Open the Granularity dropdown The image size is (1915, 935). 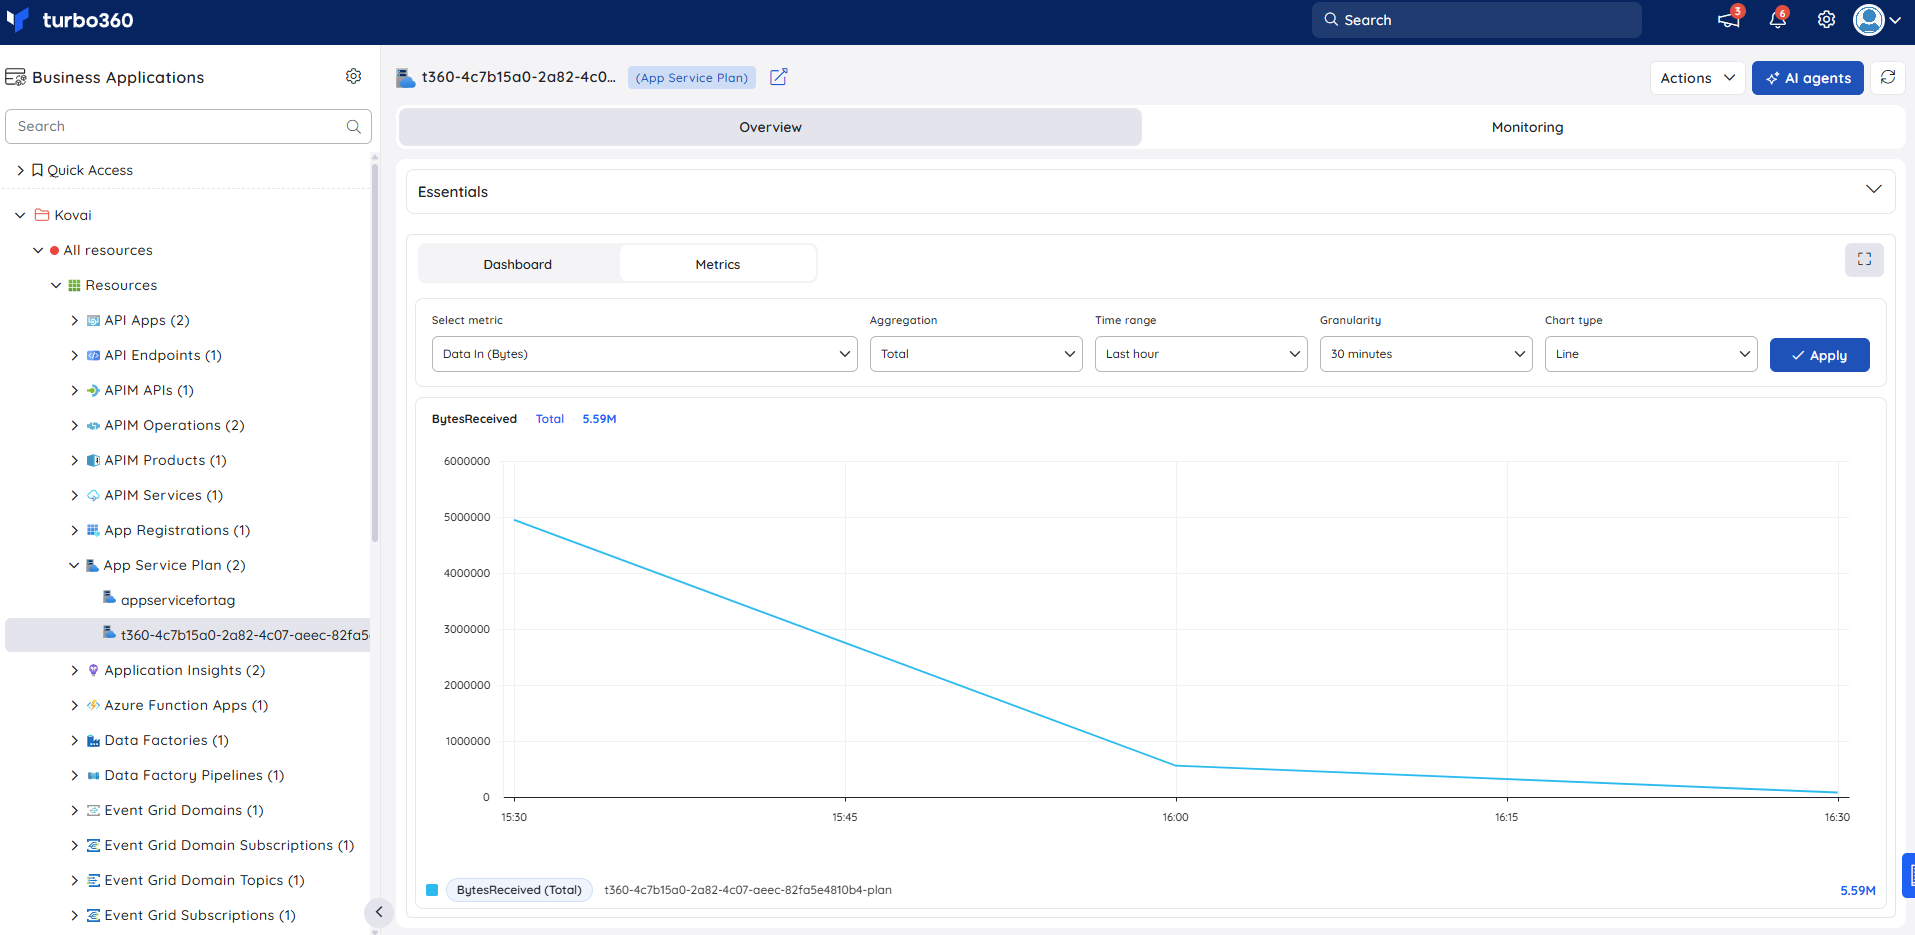click(x=1426, y=354)
